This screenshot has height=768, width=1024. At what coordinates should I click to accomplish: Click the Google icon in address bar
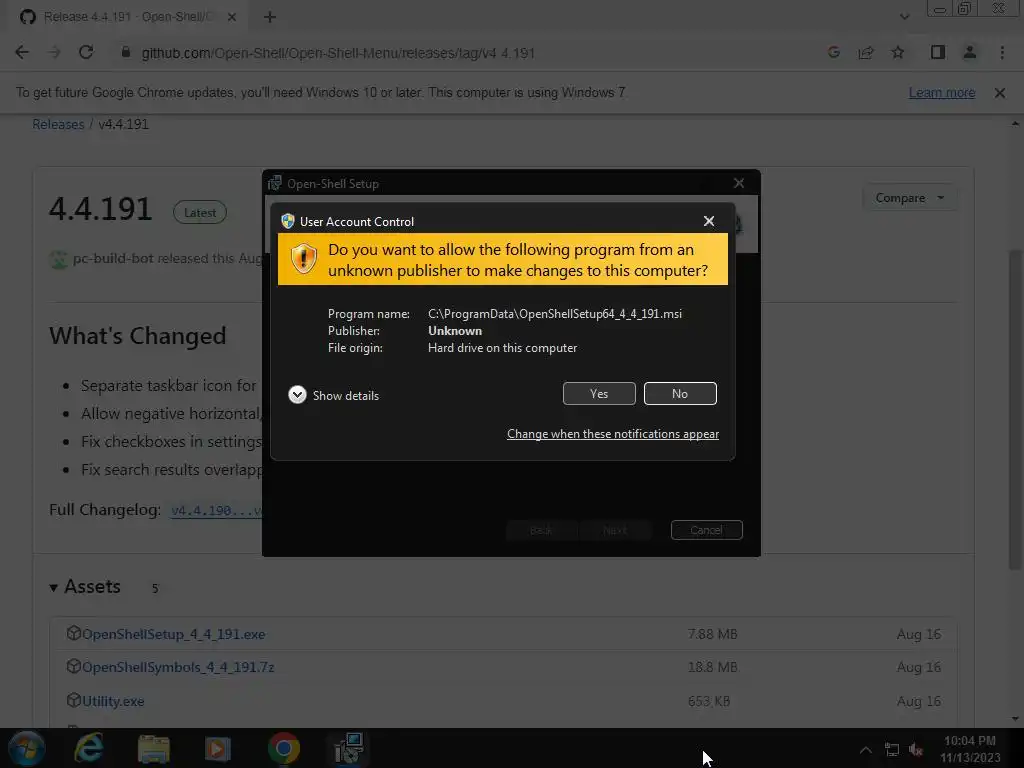834,53
